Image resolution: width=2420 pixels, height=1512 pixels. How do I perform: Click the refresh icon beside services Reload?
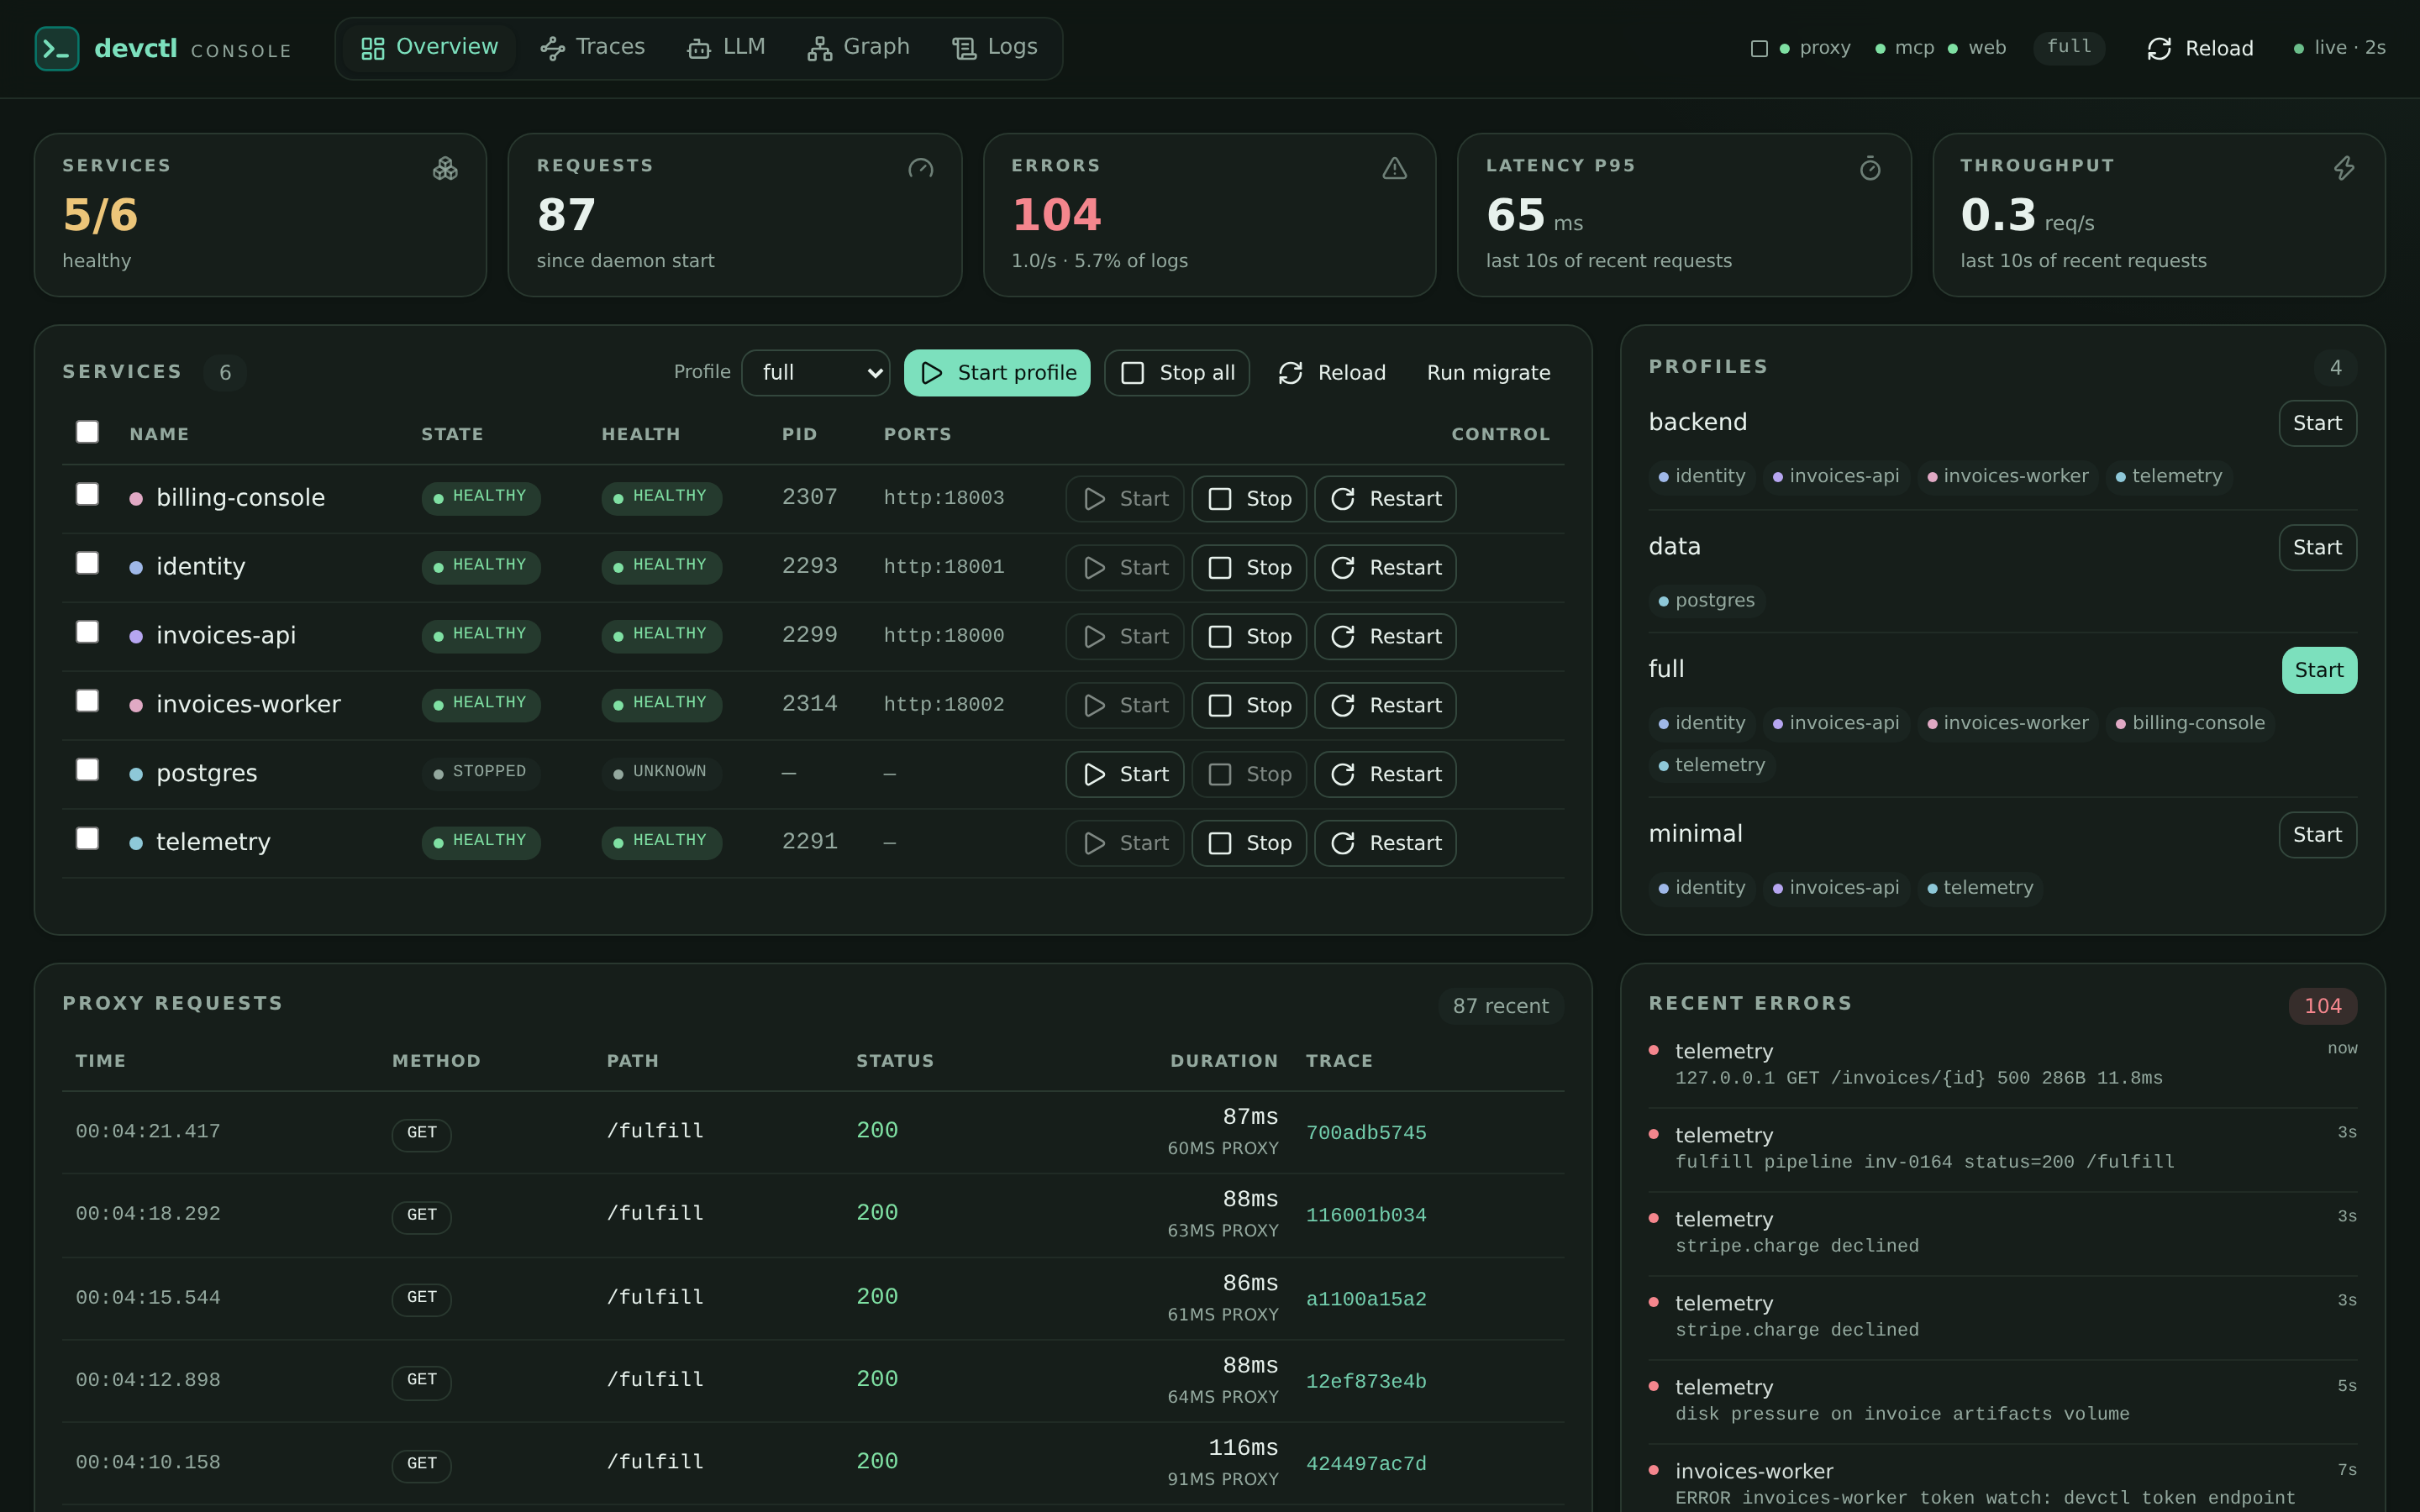pyautogui.click(x=1290, y=373)
